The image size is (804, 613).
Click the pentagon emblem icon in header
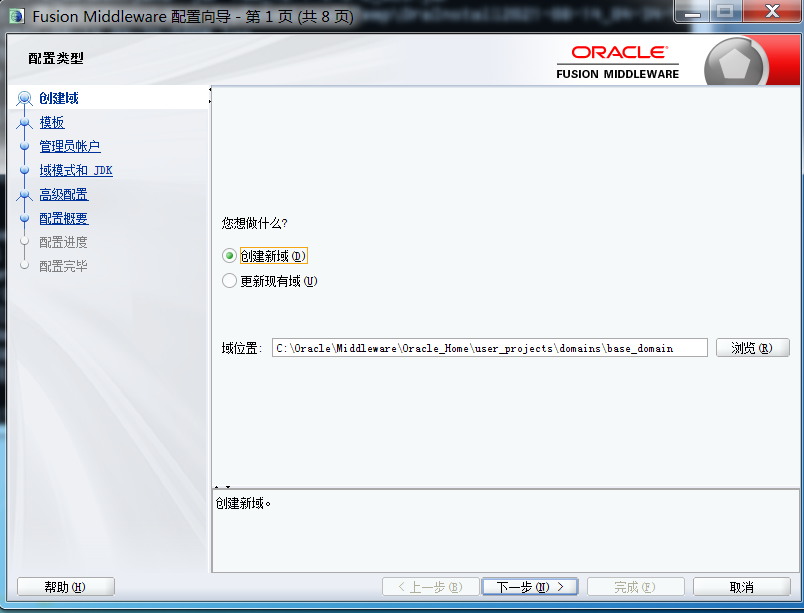735,64
